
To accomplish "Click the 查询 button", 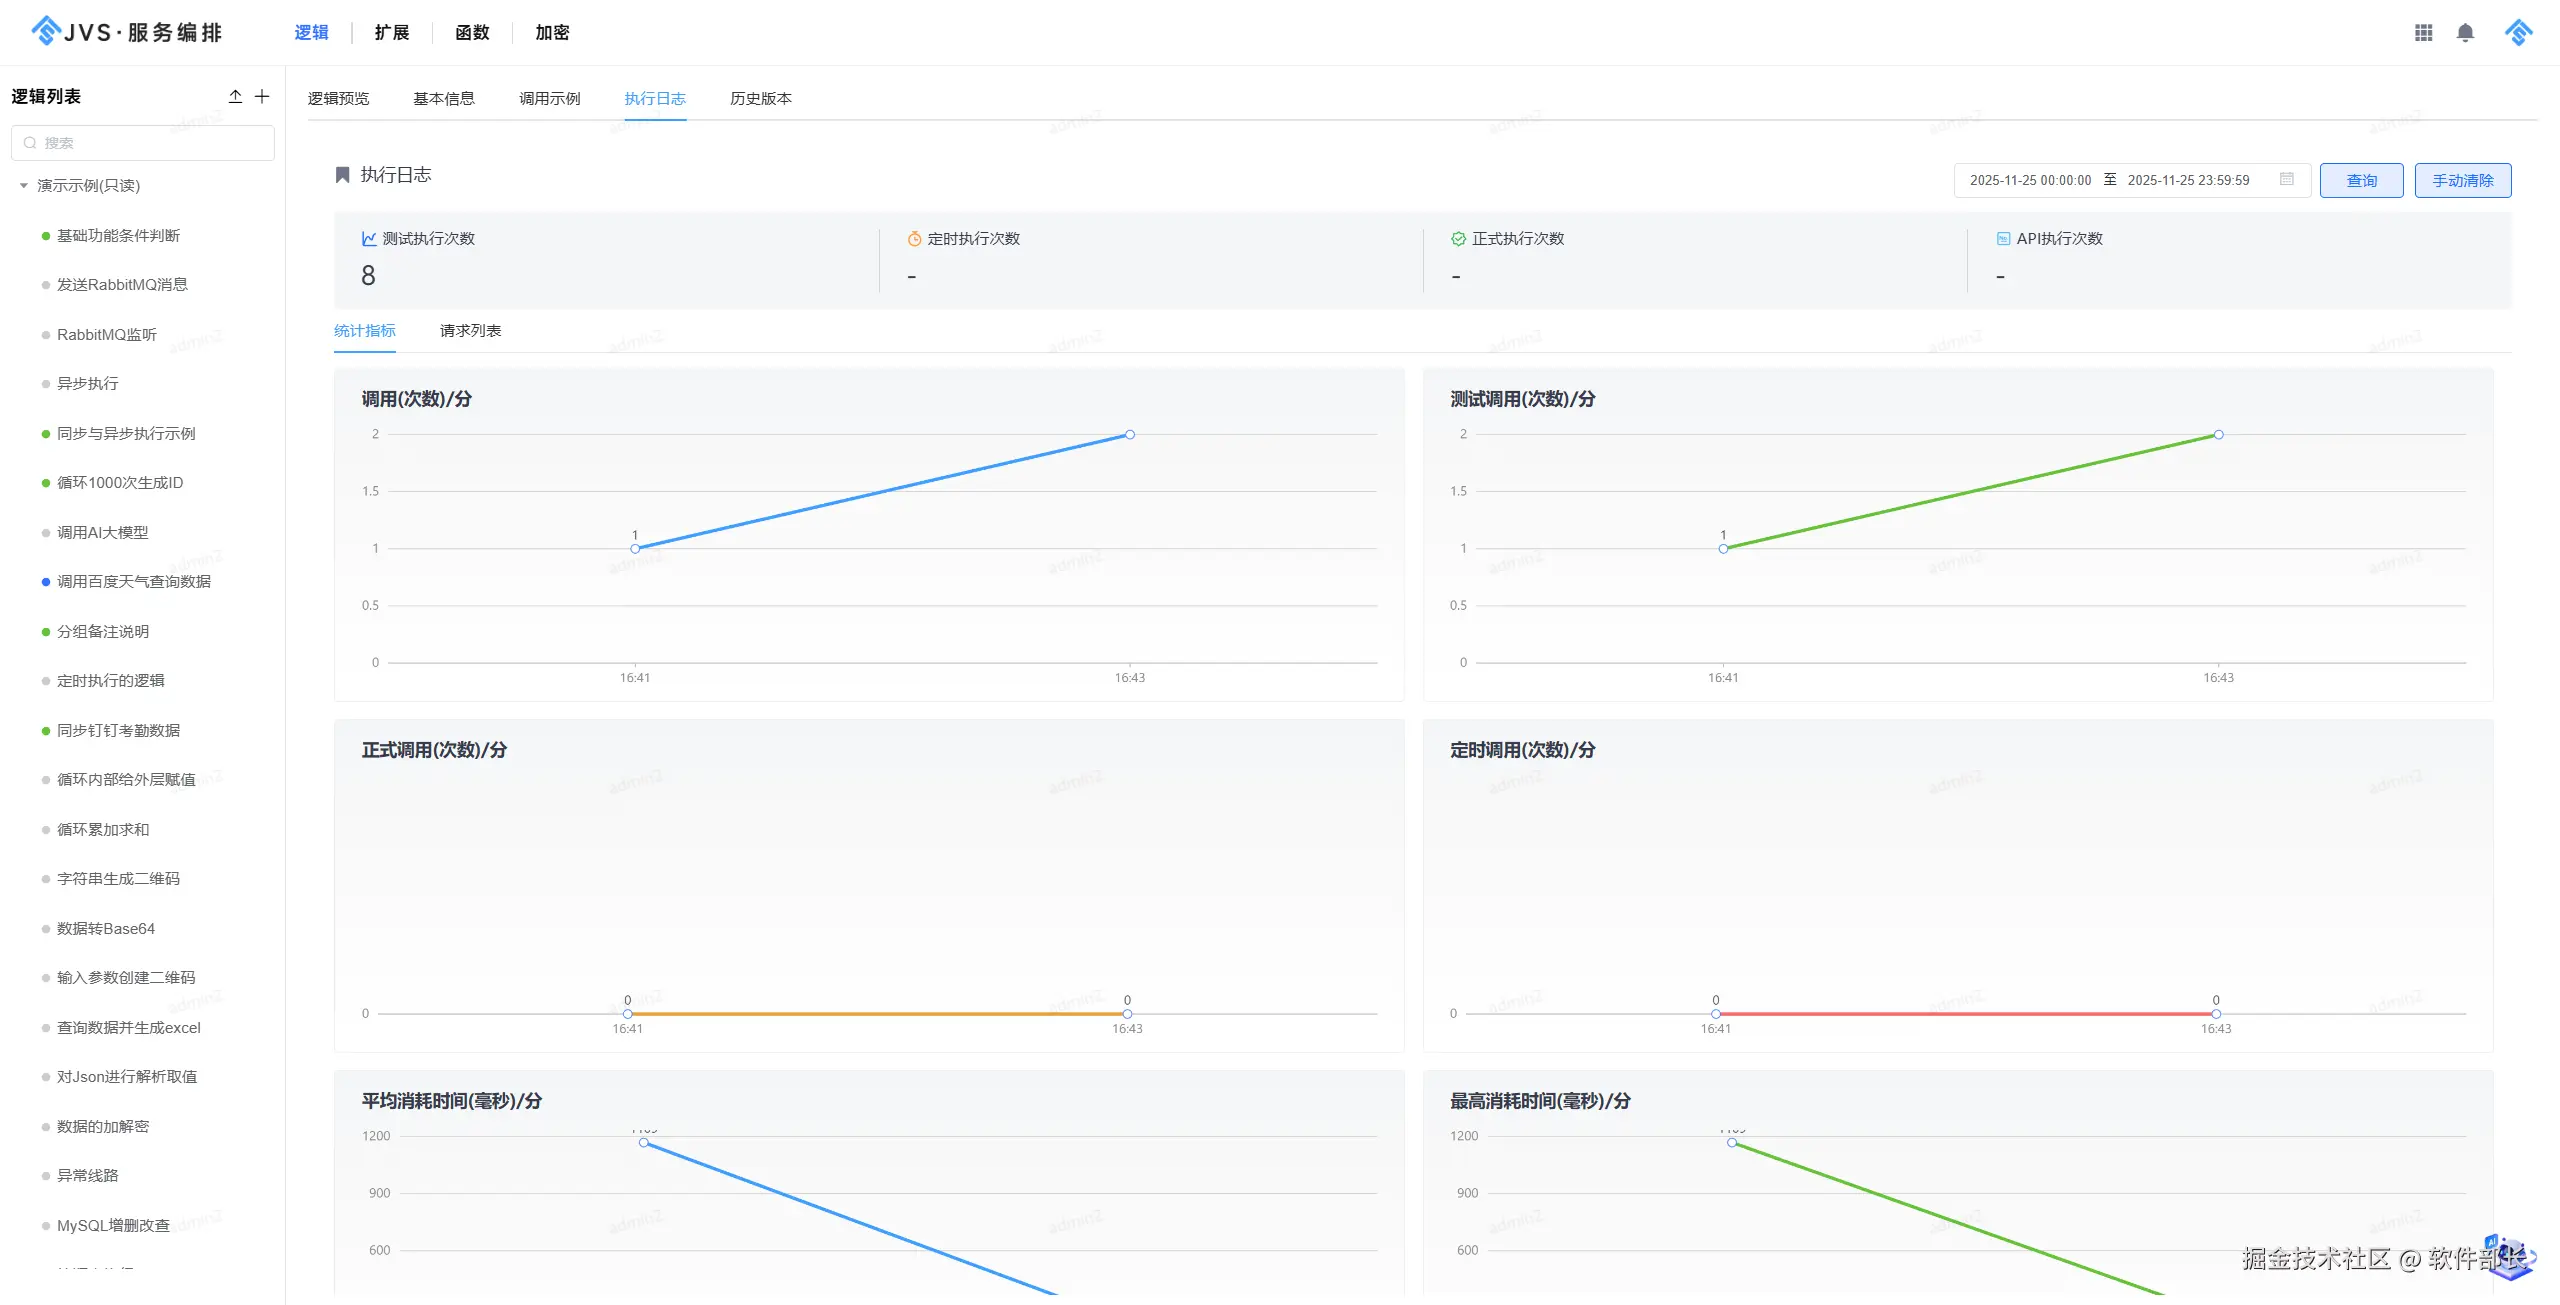I will (2361, 180).
